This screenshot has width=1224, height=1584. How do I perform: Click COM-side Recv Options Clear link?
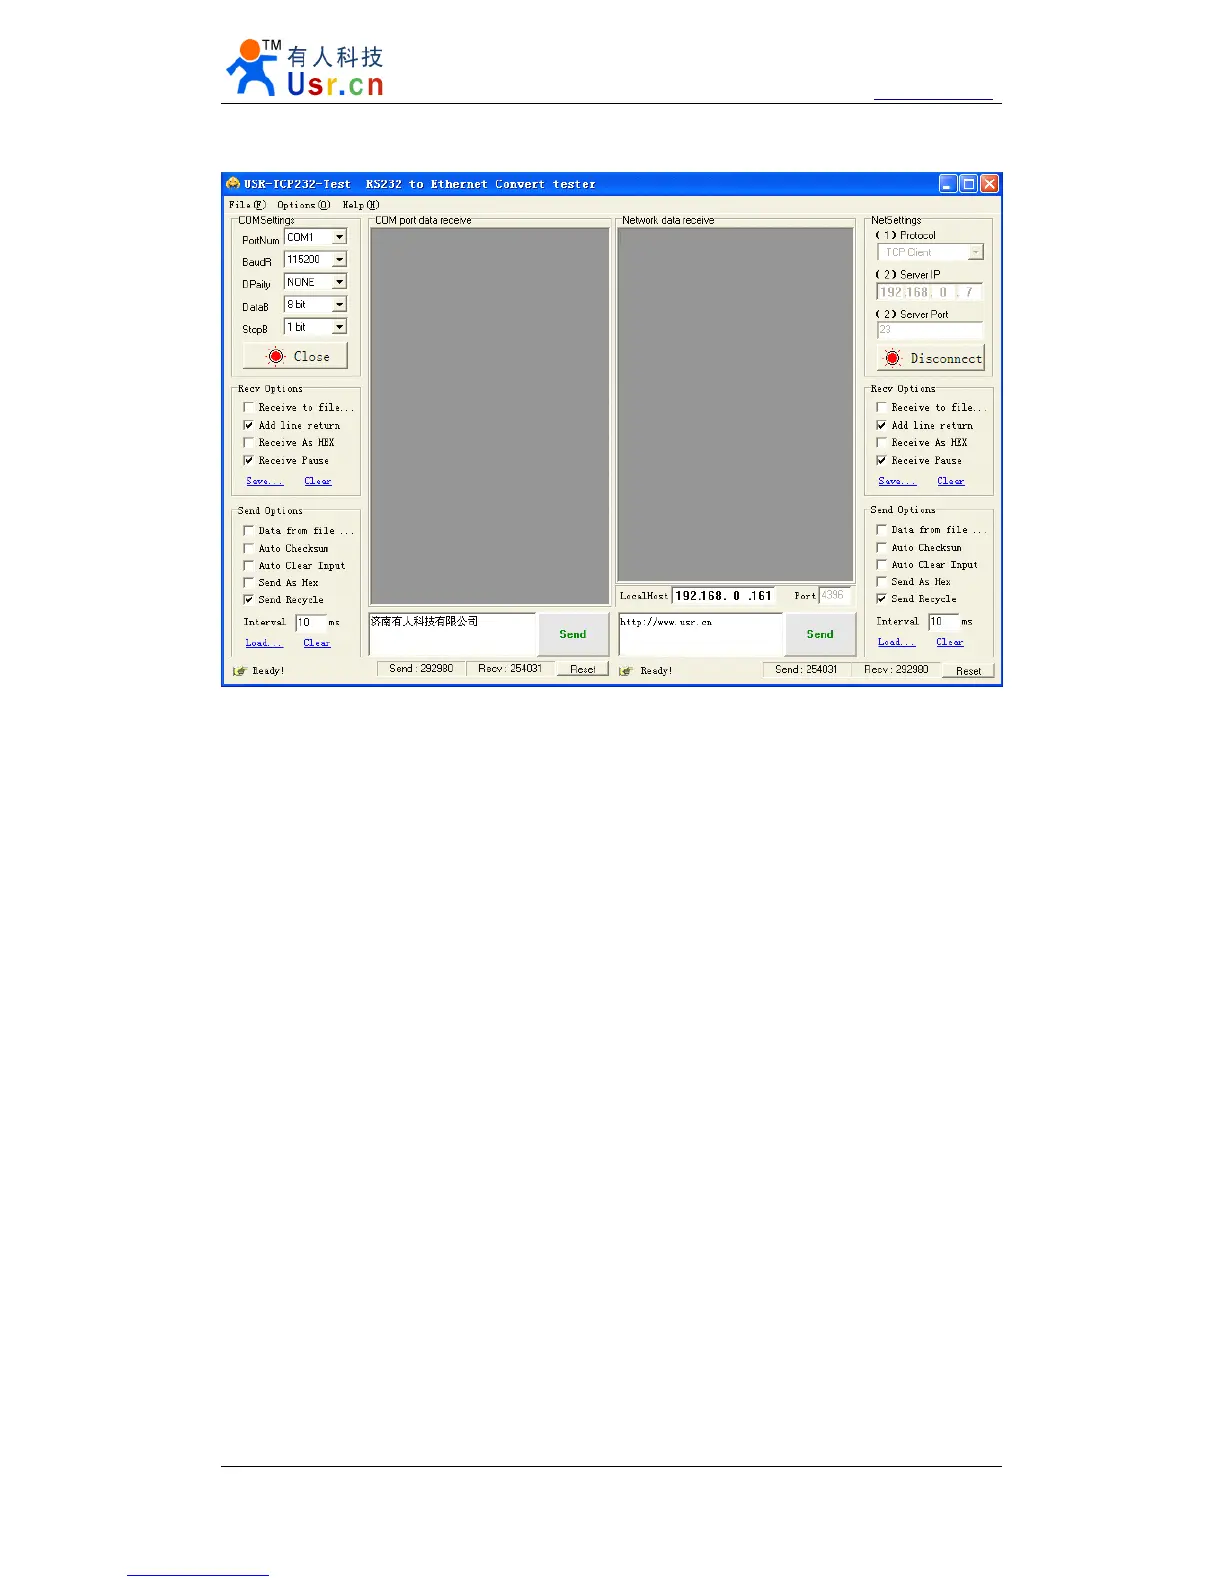click(318, 481)
